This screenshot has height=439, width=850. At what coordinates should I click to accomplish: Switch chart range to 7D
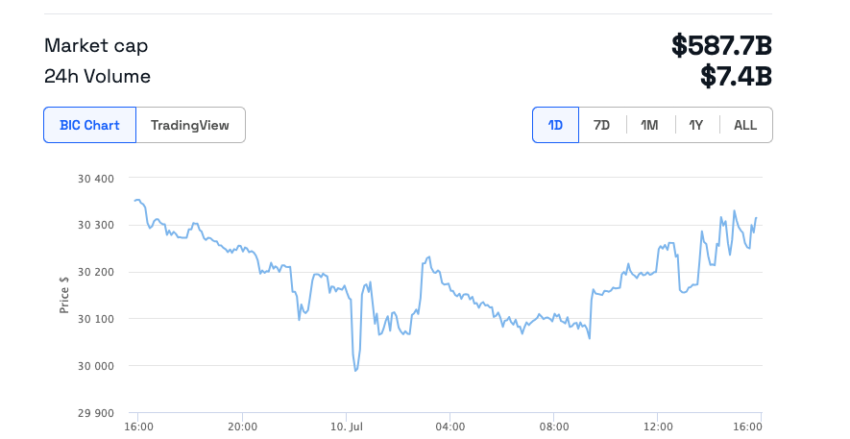[601, 125]
